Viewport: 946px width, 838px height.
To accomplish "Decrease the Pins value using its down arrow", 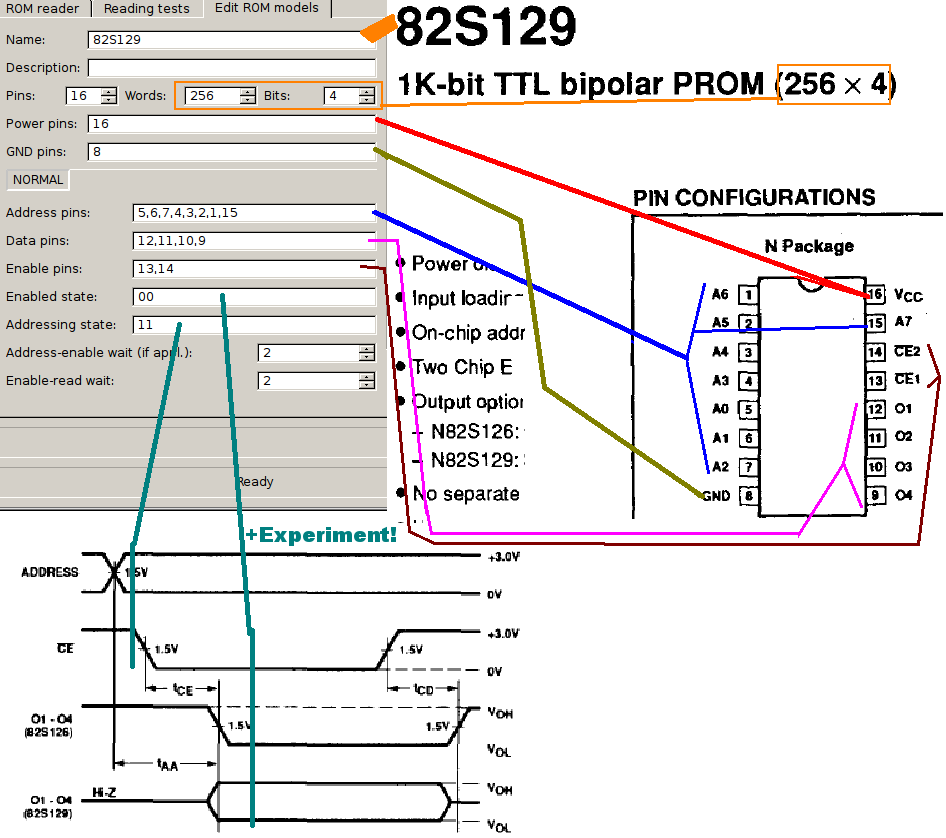I will (108, 100).
